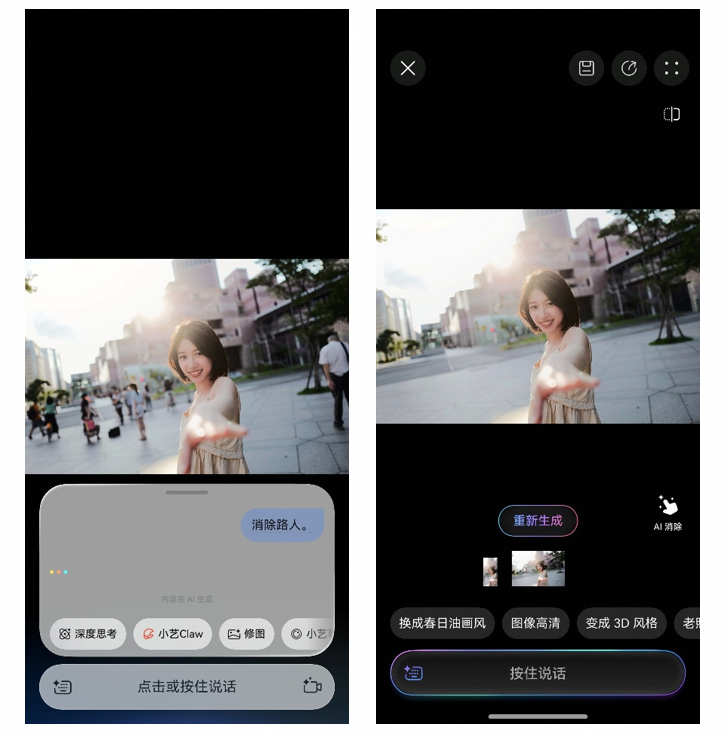Choose the 换成春日油画风 suggestion chip

tap(442, 623)
